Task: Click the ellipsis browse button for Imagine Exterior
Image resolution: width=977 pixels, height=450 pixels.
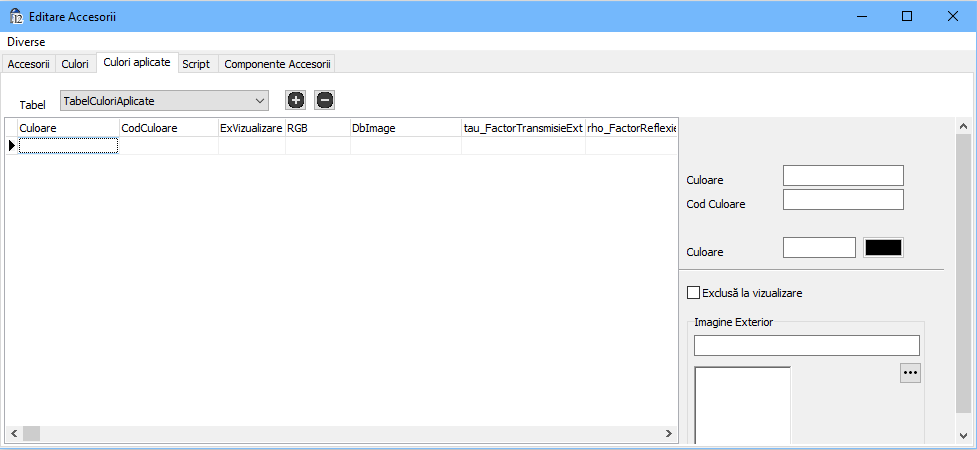Action: [909, 373]
